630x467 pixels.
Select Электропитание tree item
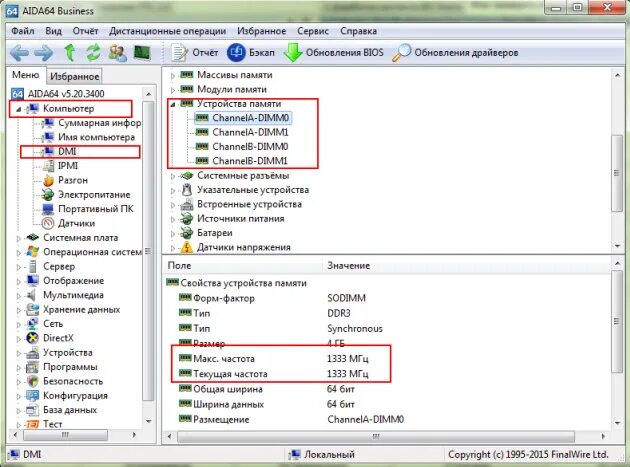94,195
